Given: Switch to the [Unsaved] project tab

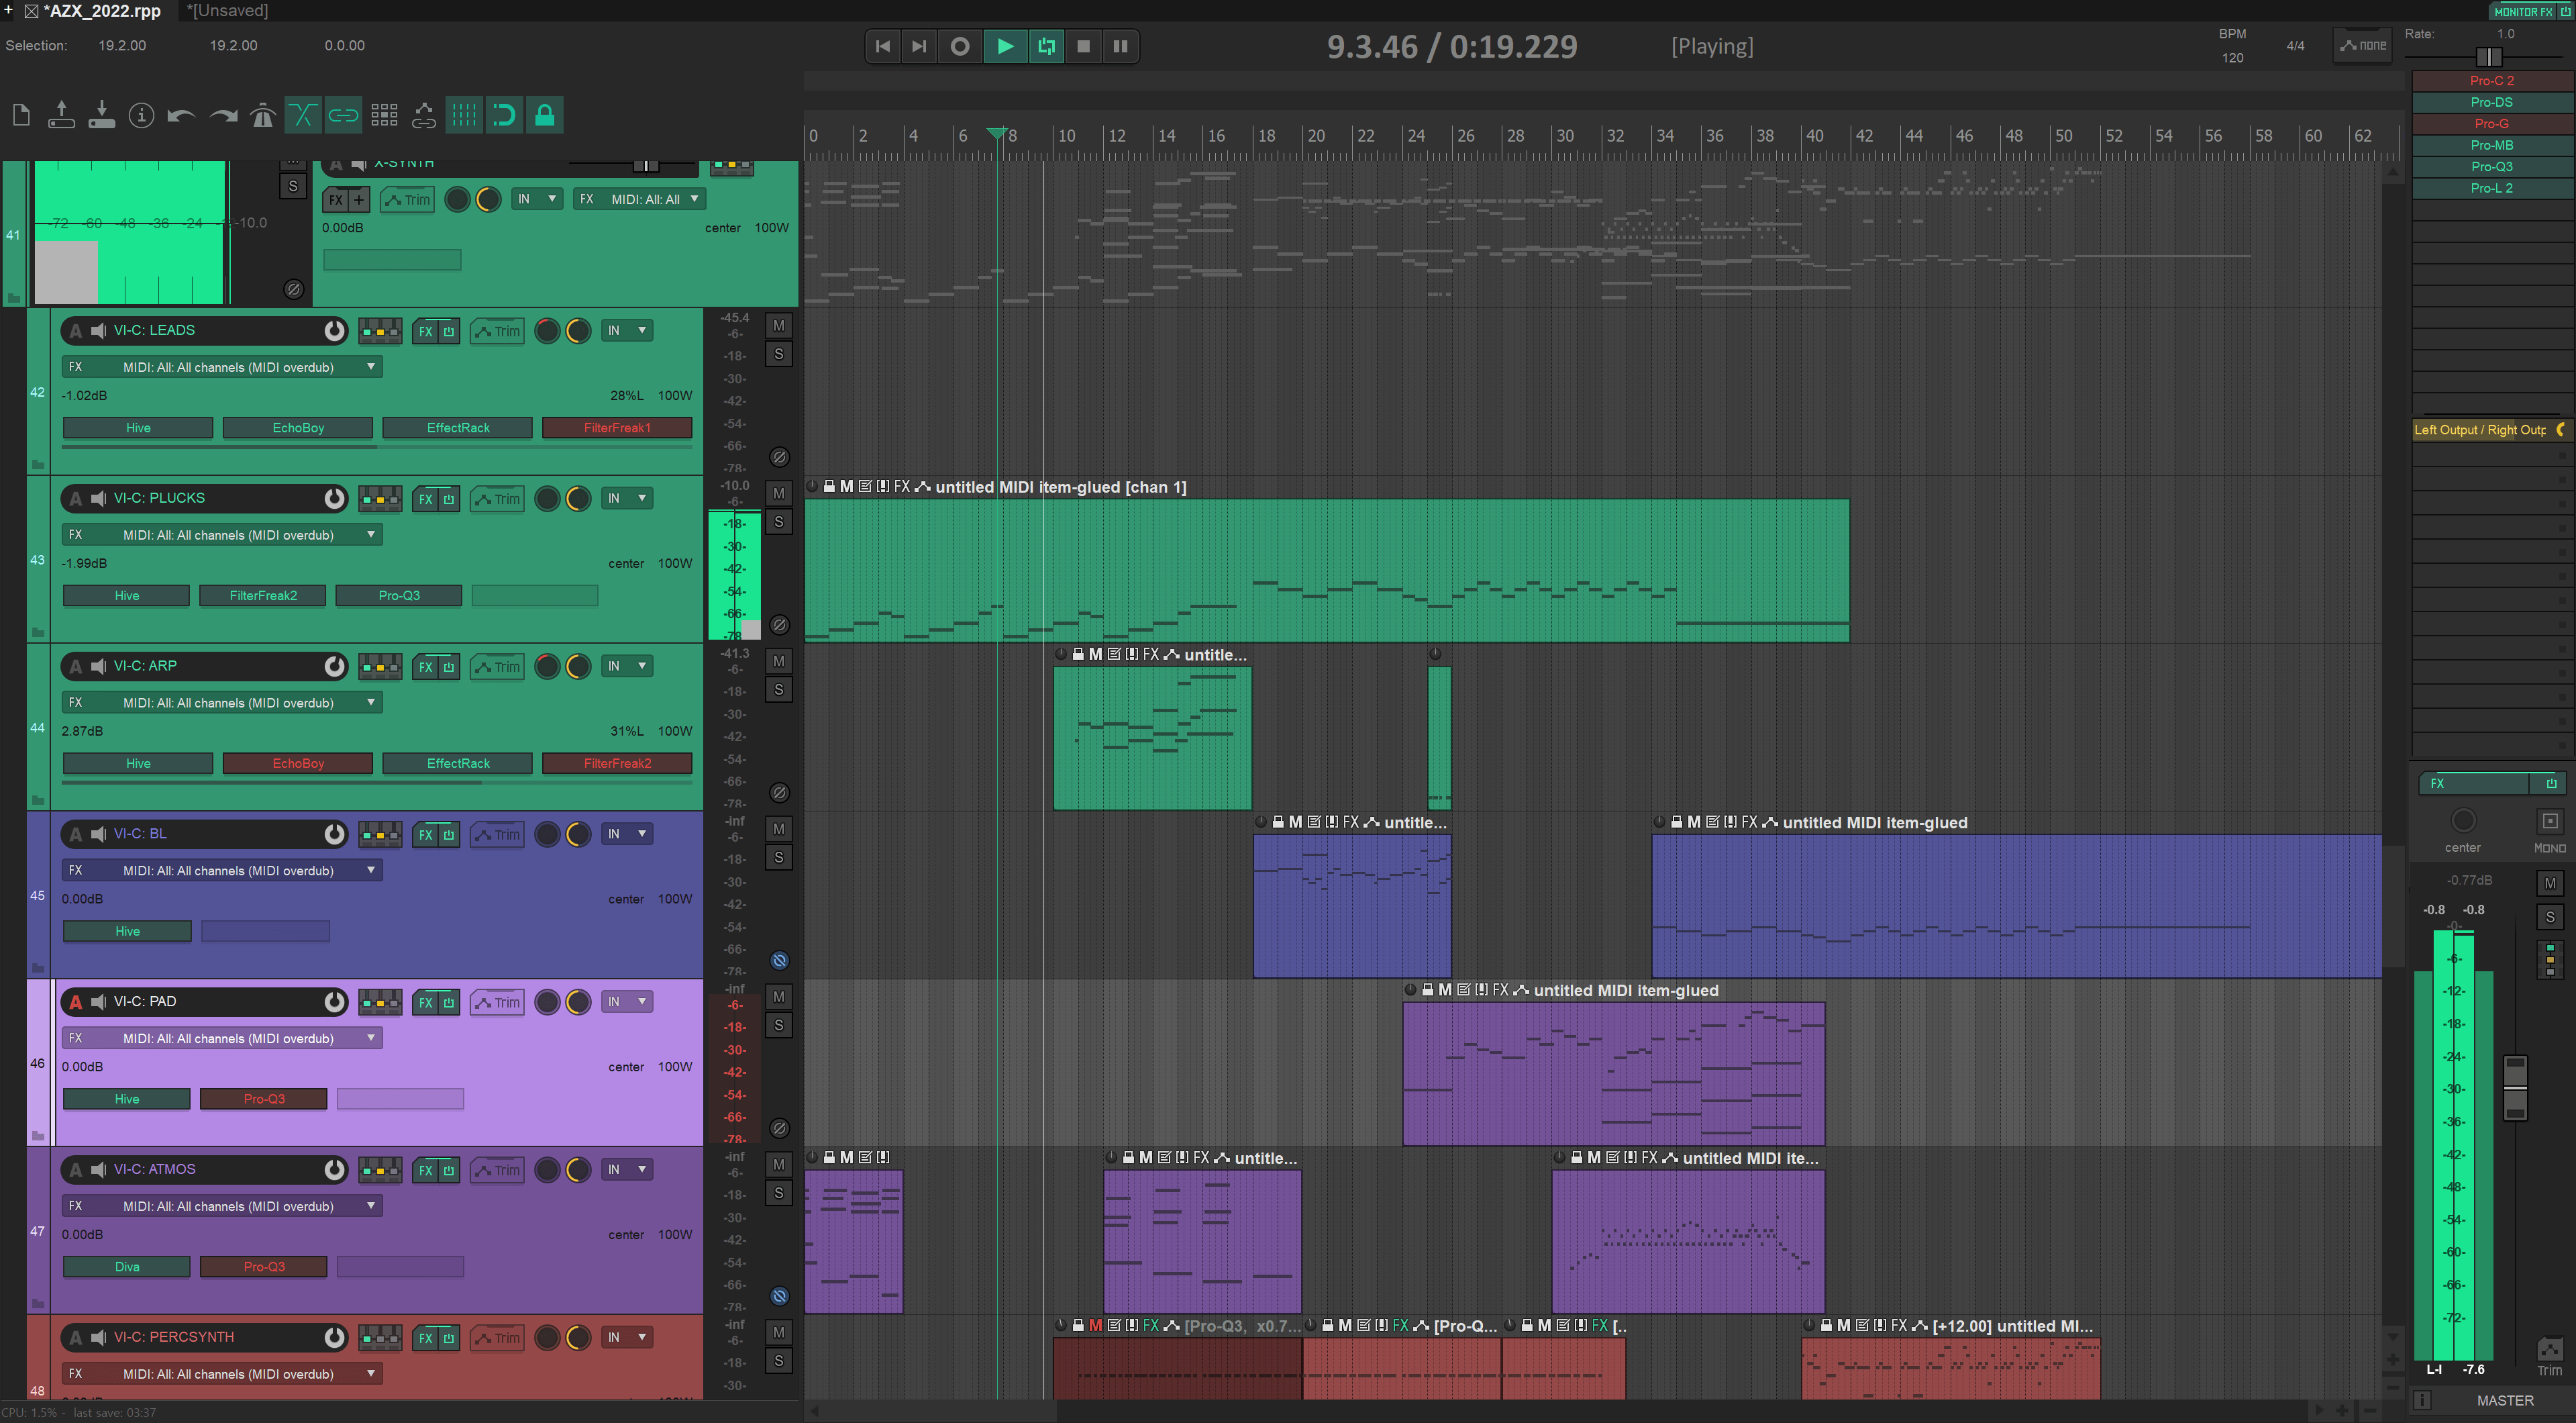Looking at the screenshot, I should pos(227,11).
